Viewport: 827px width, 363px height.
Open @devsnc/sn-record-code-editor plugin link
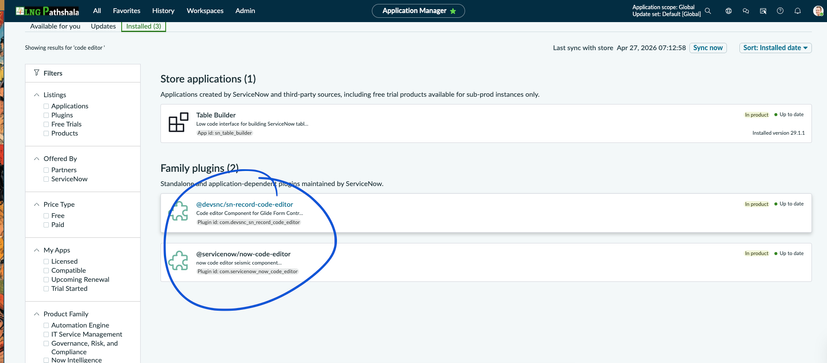(x=244, y=204)
